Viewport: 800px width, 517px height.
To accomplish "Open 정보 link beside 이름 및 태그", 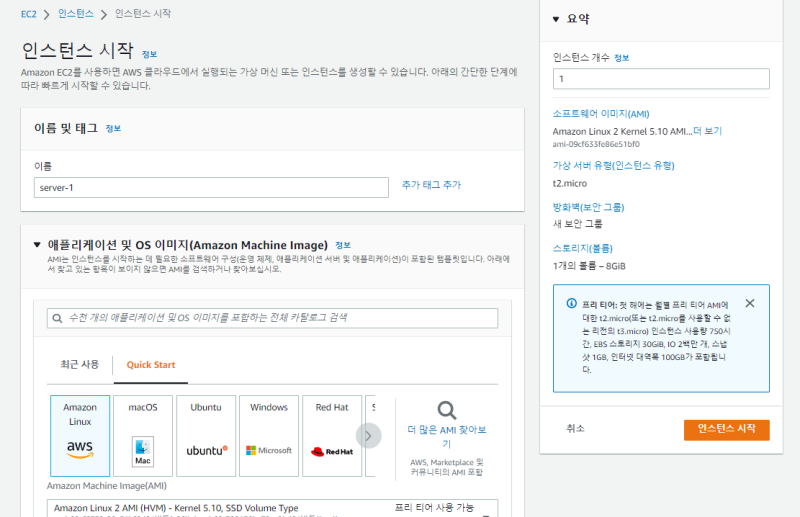I will click(x=113, y=129).
